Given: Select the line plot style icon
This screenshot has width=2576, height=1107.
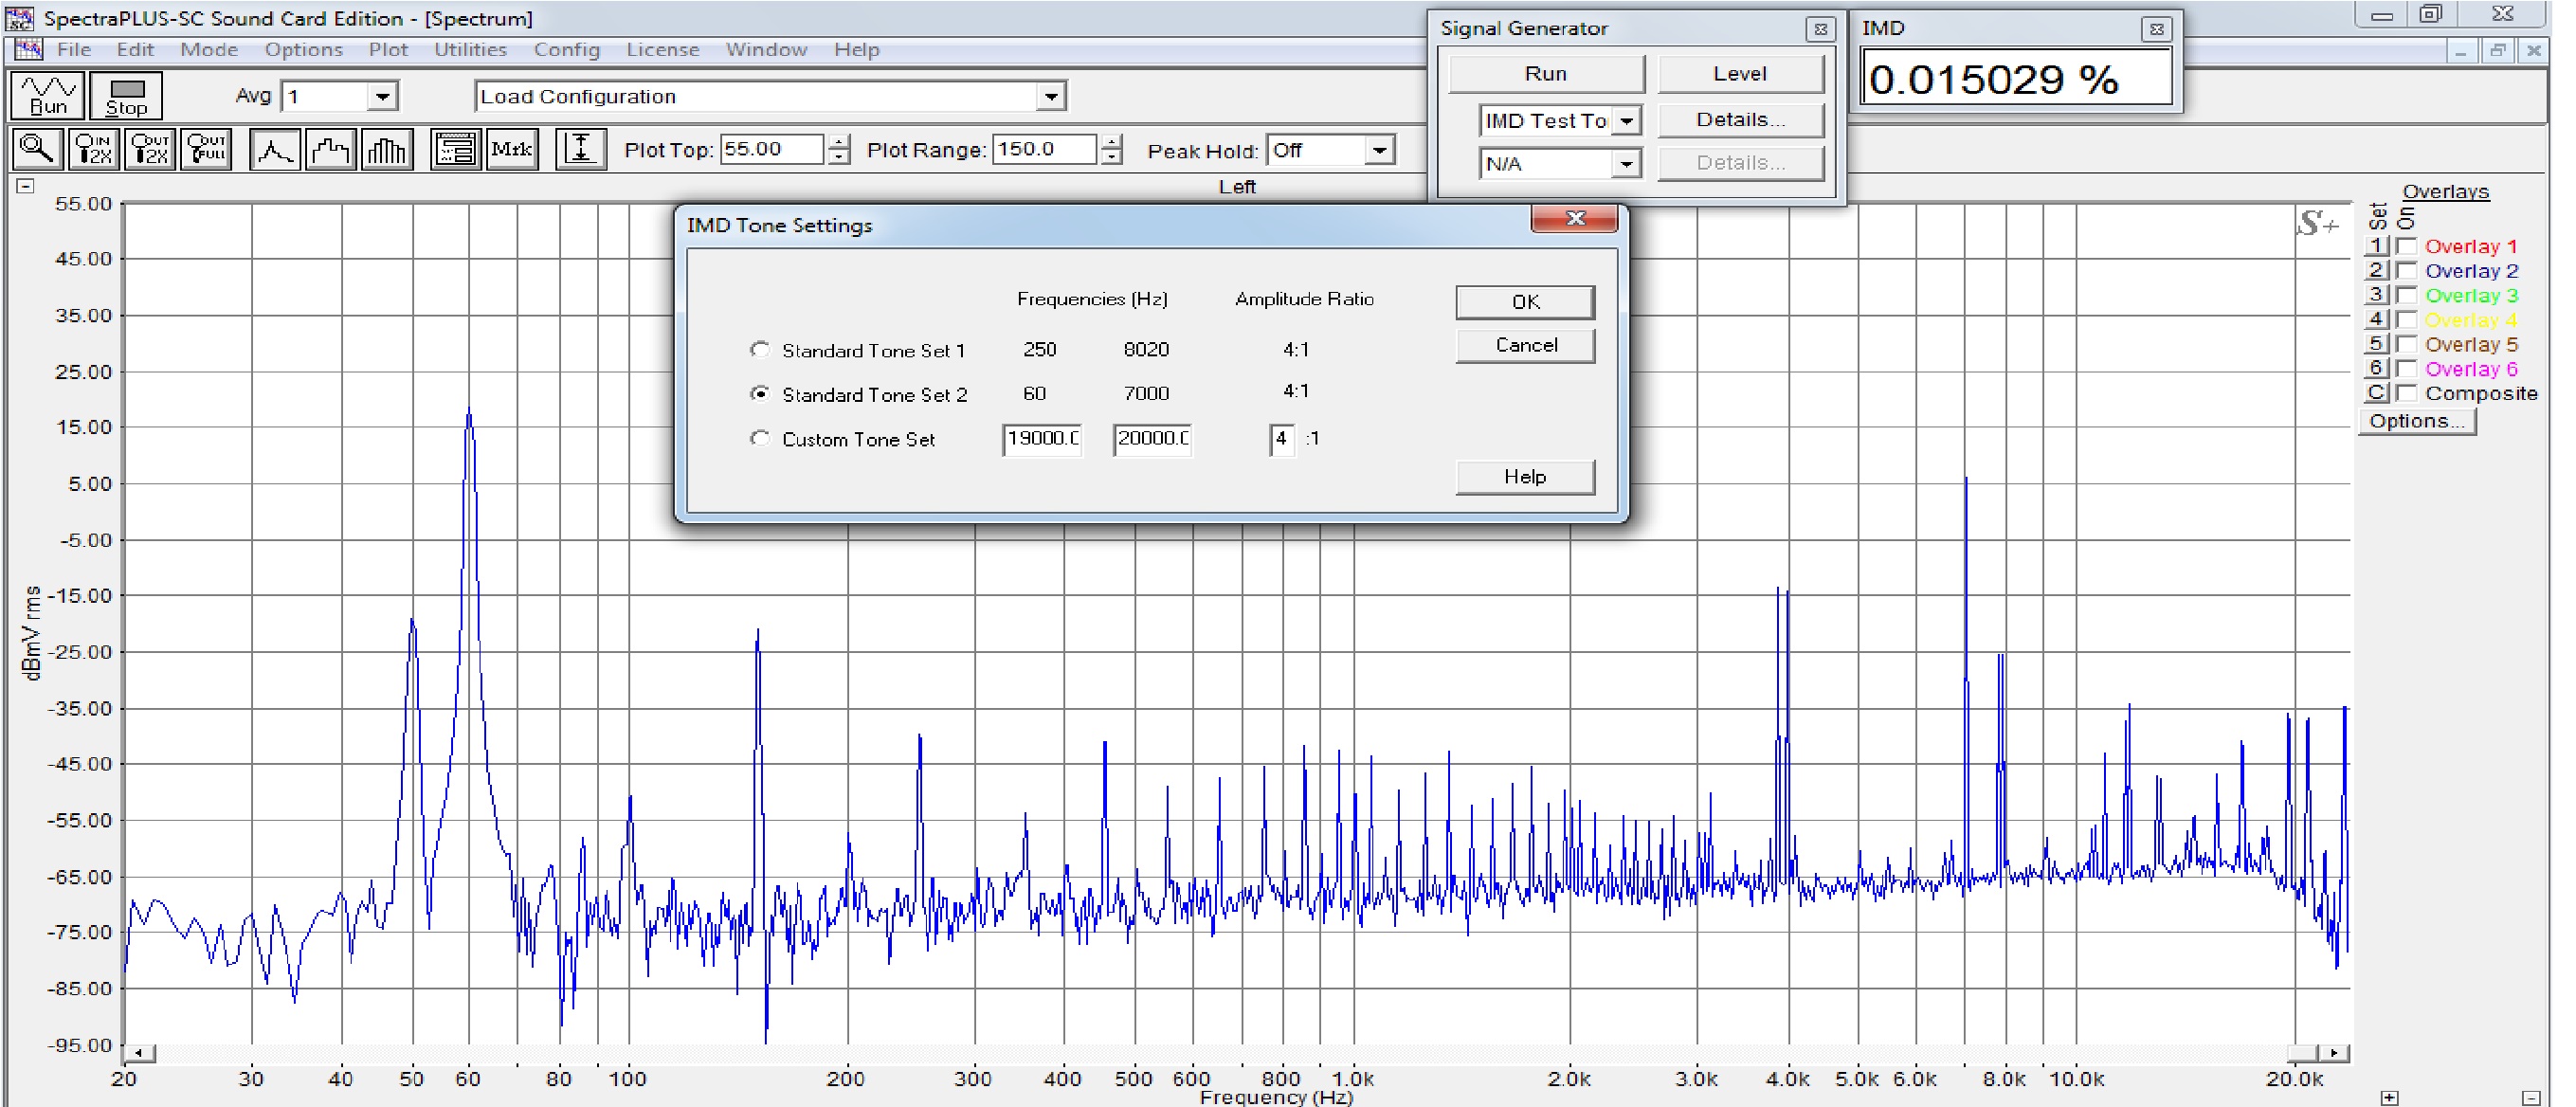Looking at the screenshot, I should coord(275,150).
